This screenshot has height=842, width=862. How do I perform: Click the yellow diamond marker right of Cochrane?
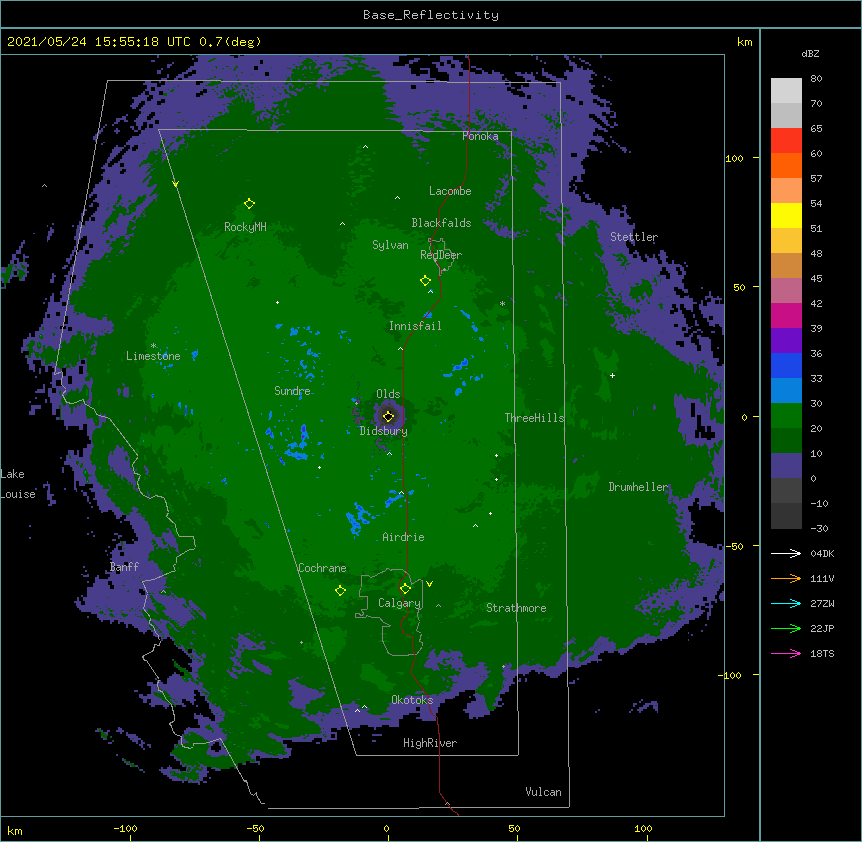[340, 591]
